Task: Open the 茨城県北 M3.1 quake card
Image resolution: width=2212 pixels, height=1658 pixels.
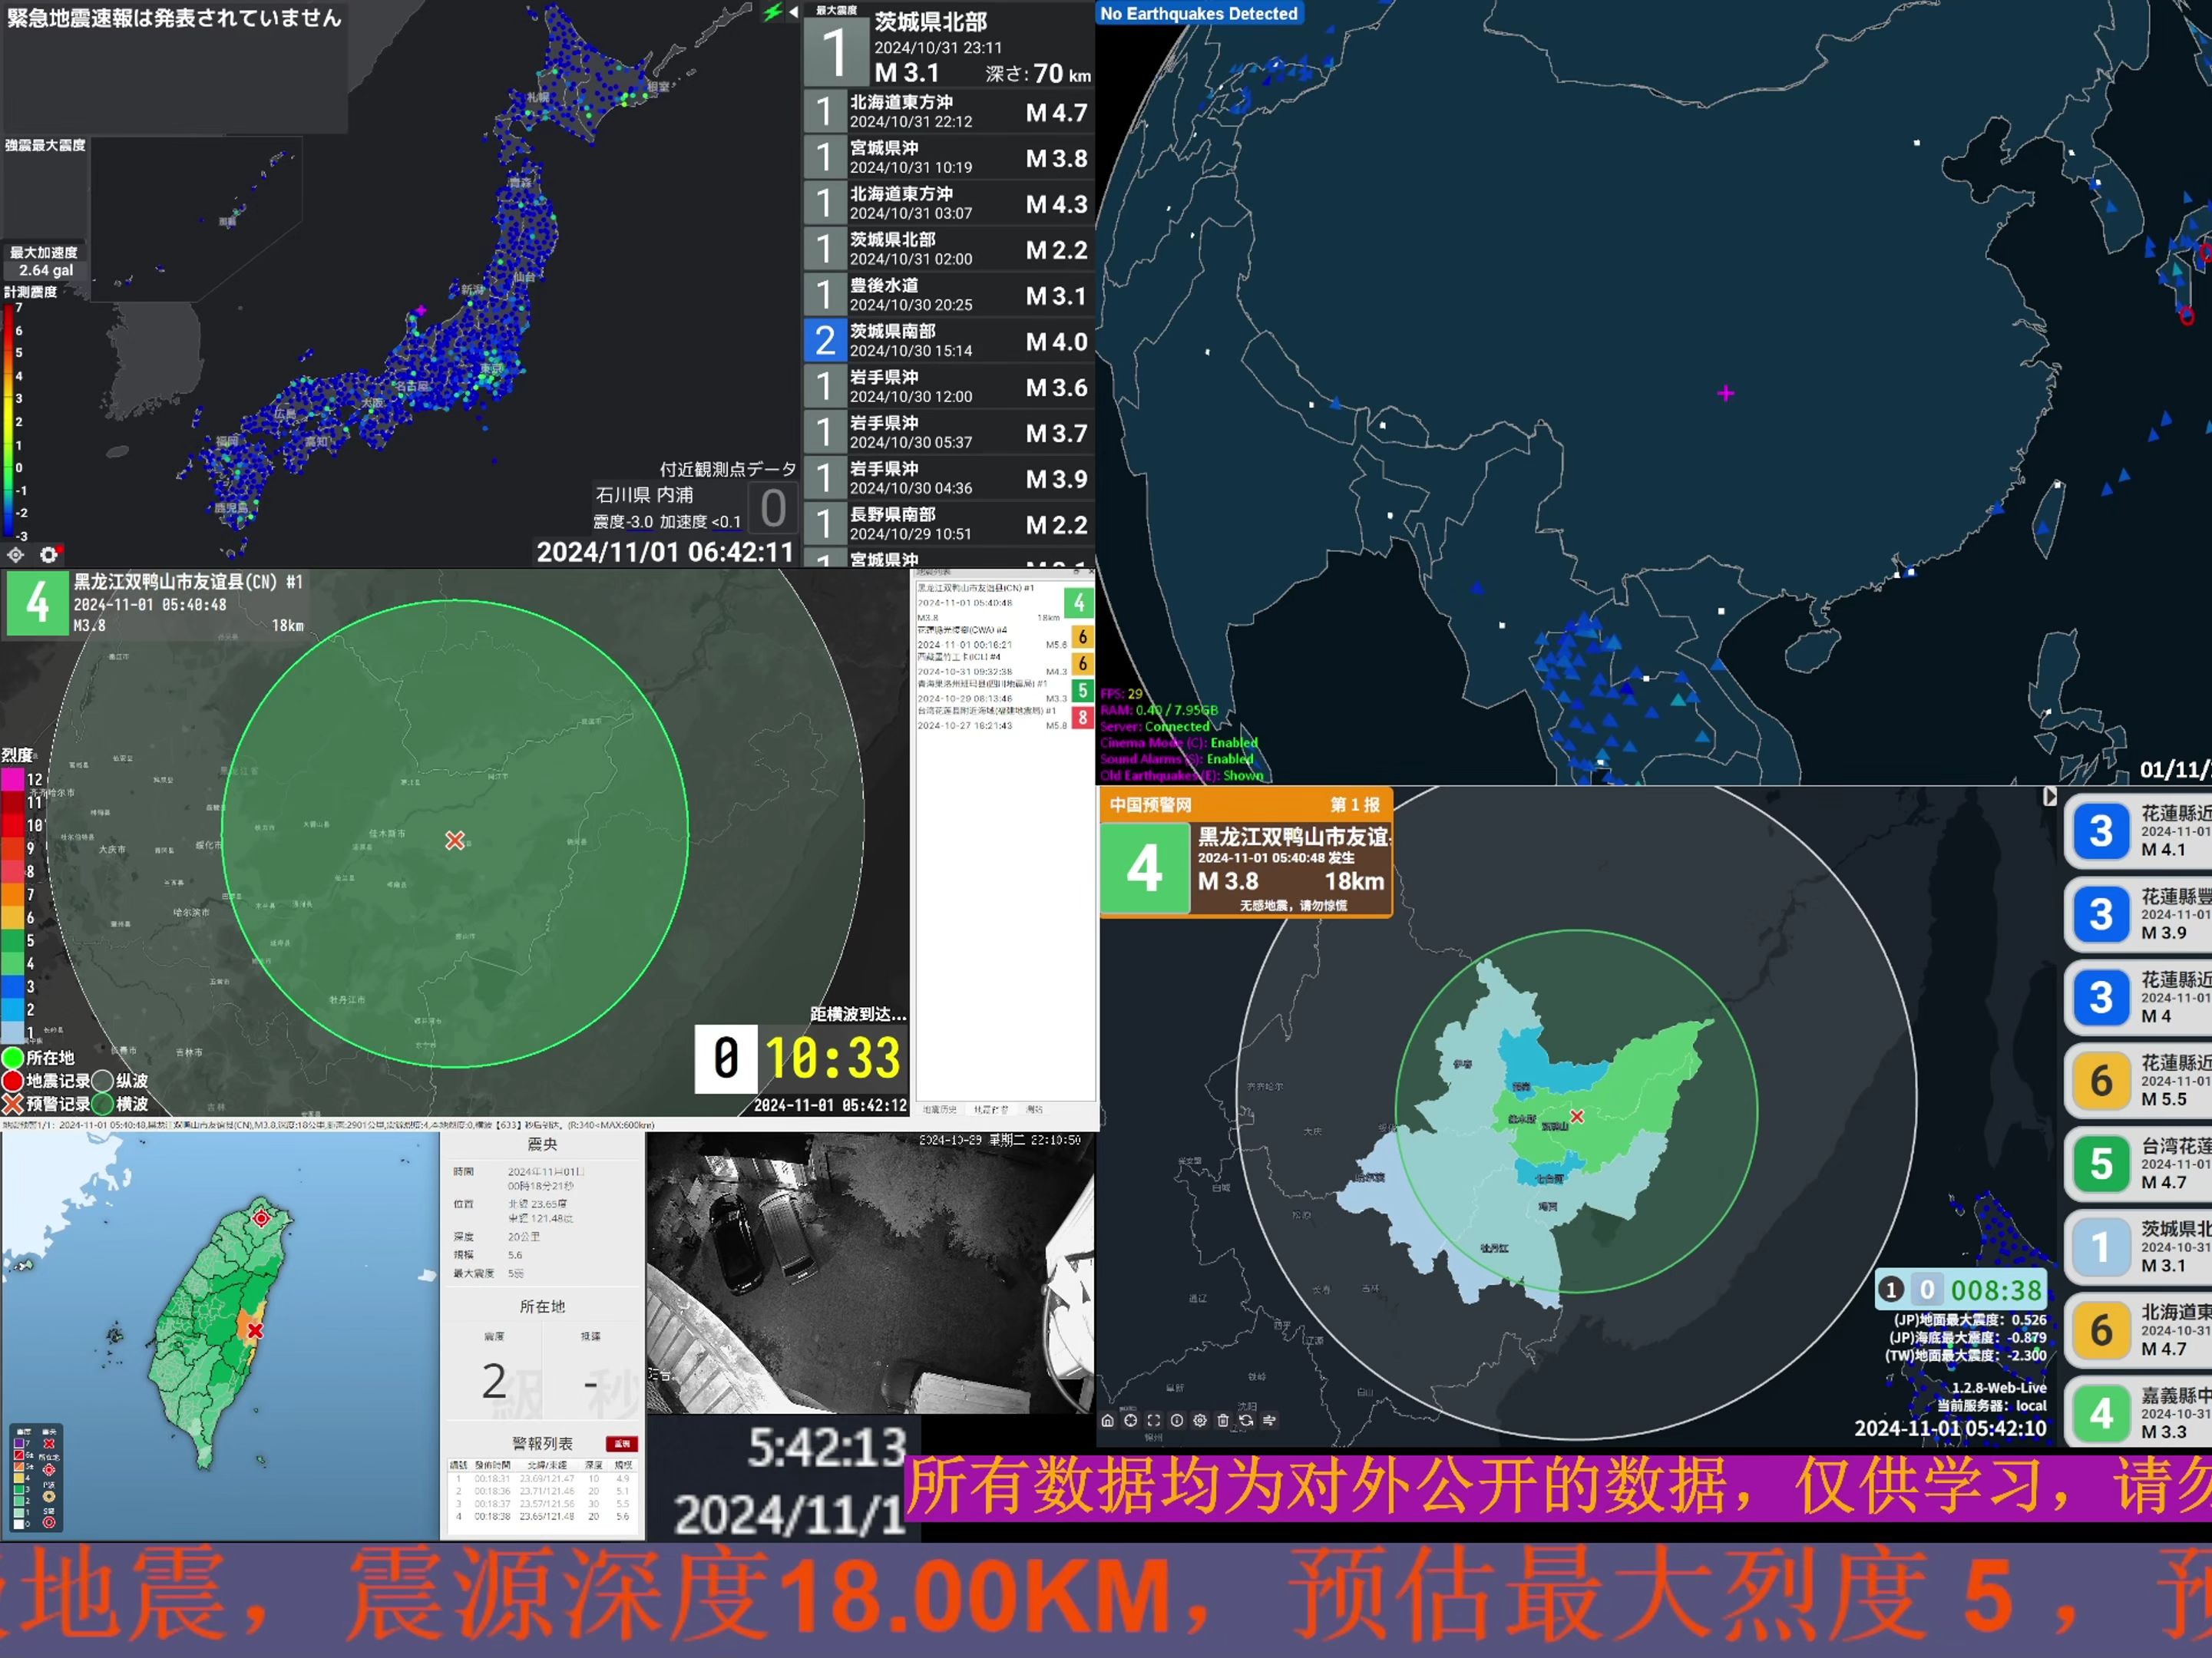Action: tap(2138, 1247)
